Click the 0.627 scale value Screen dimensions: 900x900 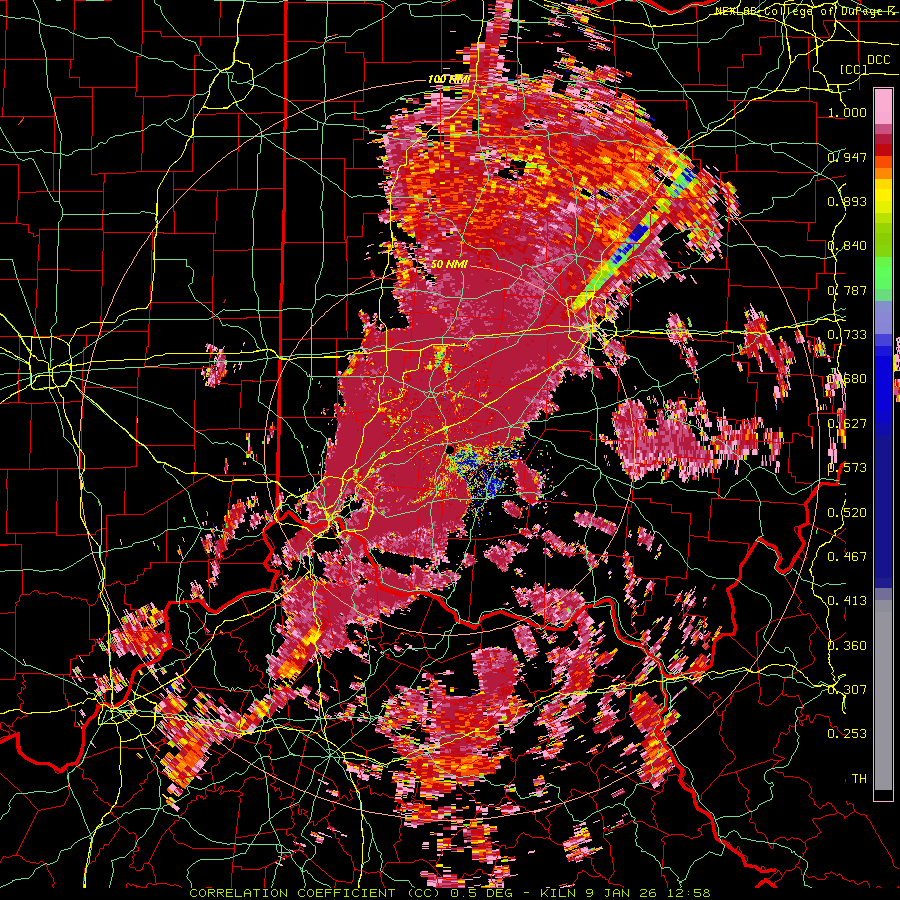(847, 424)
